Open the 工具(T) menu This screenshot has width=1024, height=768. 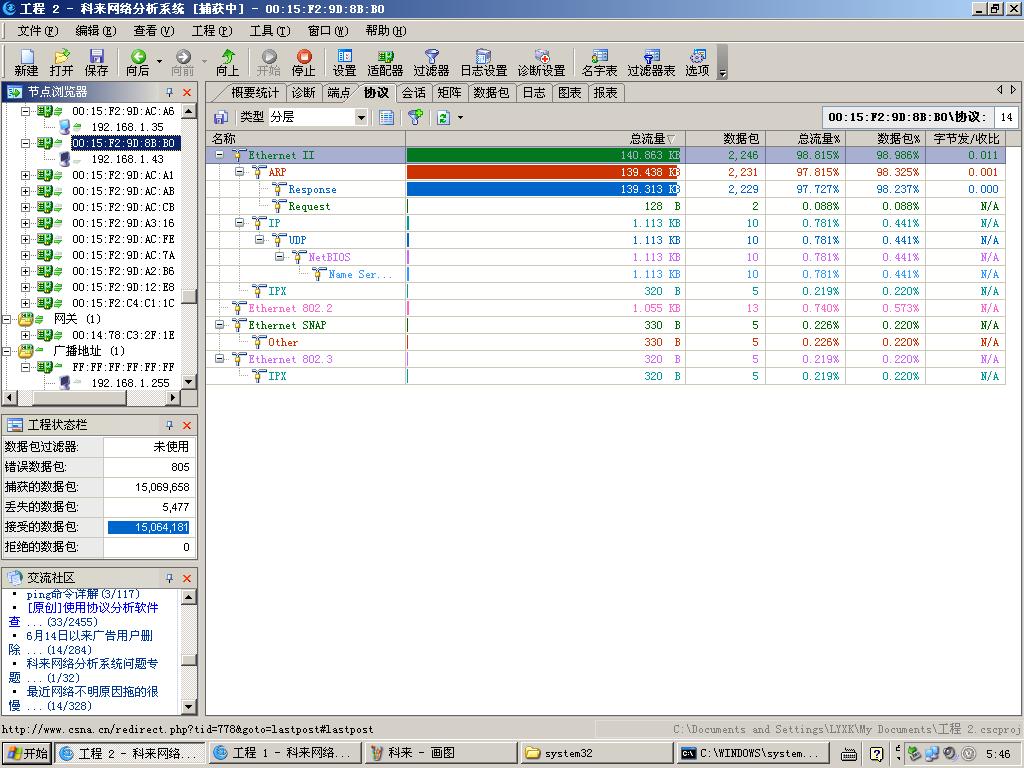tap(269, 31)
